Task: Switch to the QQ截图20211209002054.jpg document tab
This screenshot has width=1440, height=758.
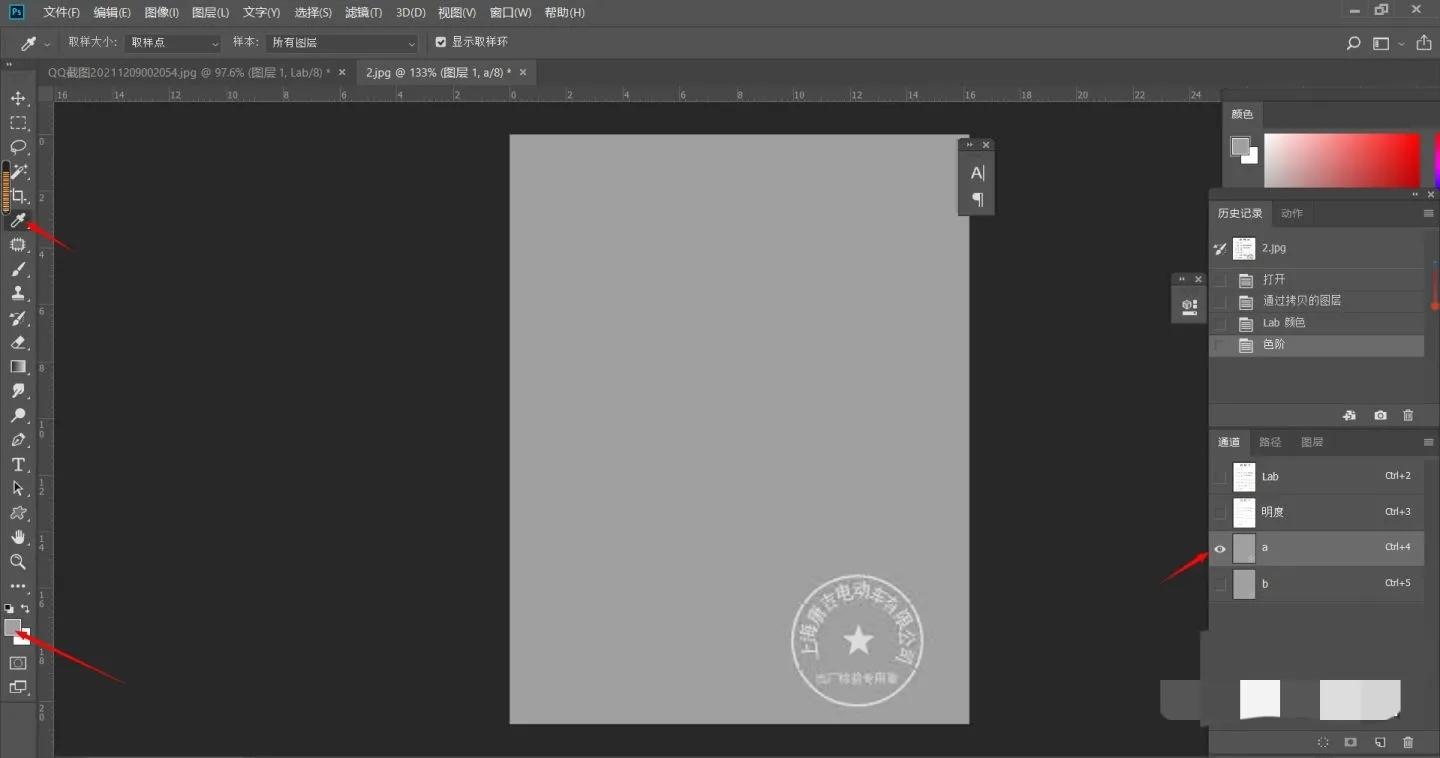Action: coord(189,73)
